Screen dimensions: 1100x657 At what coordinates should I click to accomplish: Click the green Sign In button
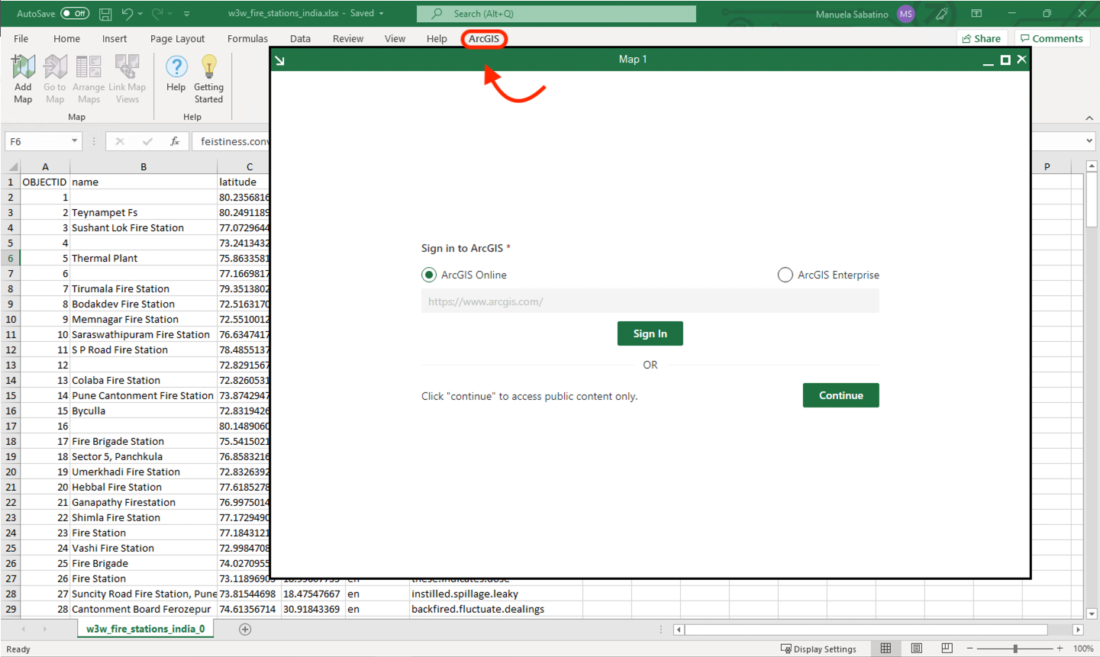pyautogui.click(x=650, y=334)
